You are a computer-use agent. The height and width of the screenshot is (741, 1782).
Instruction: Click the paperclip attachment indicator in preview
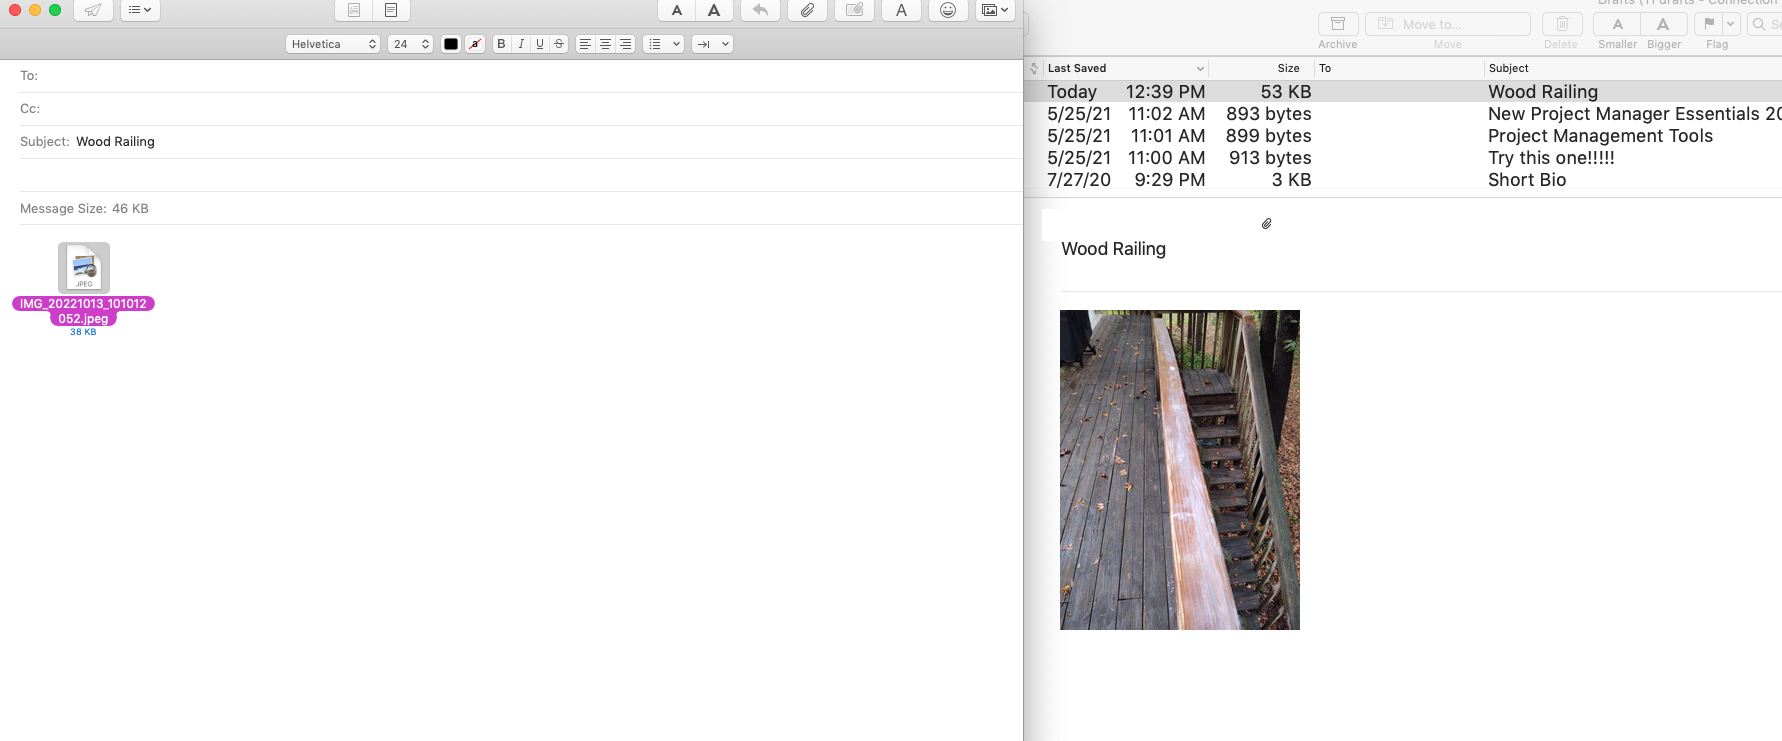1266,224
